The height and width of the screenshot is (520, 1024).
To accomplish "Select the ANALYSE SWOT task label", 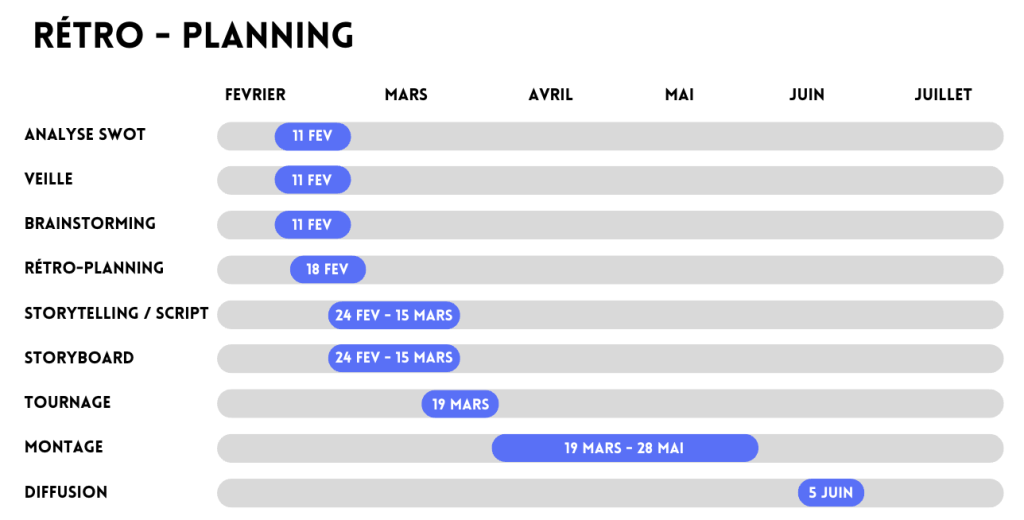I will (x=85, y=135).
